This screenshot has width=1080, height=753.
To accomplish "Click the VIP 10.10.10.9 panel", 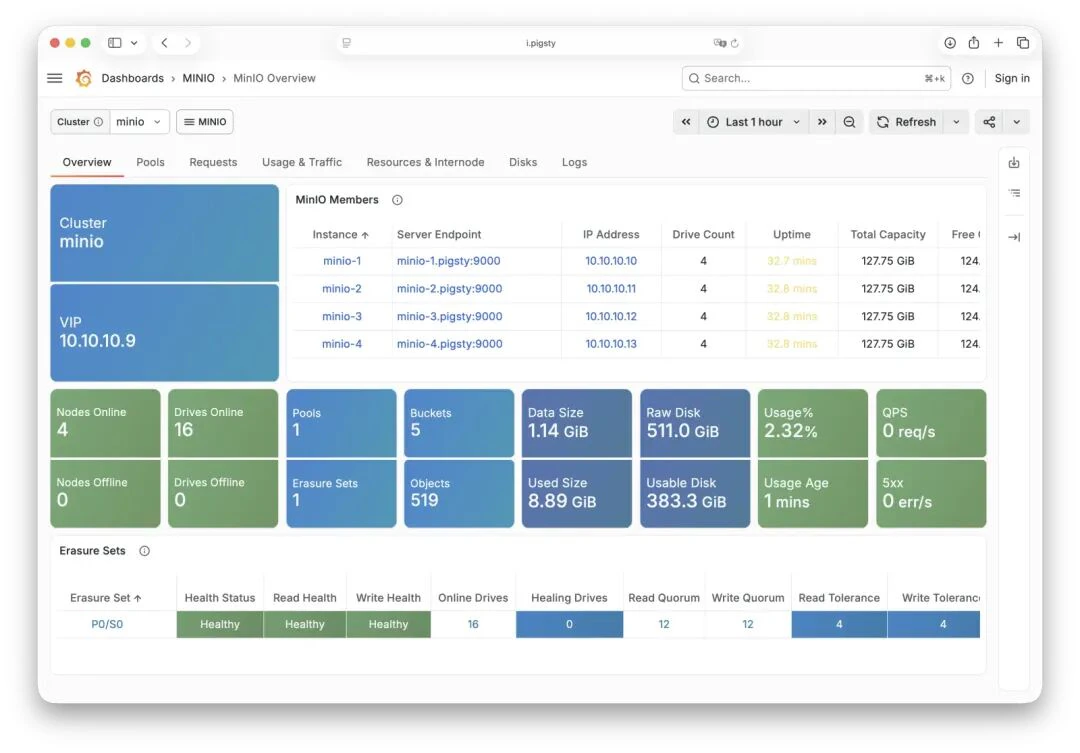I will 165,333.
